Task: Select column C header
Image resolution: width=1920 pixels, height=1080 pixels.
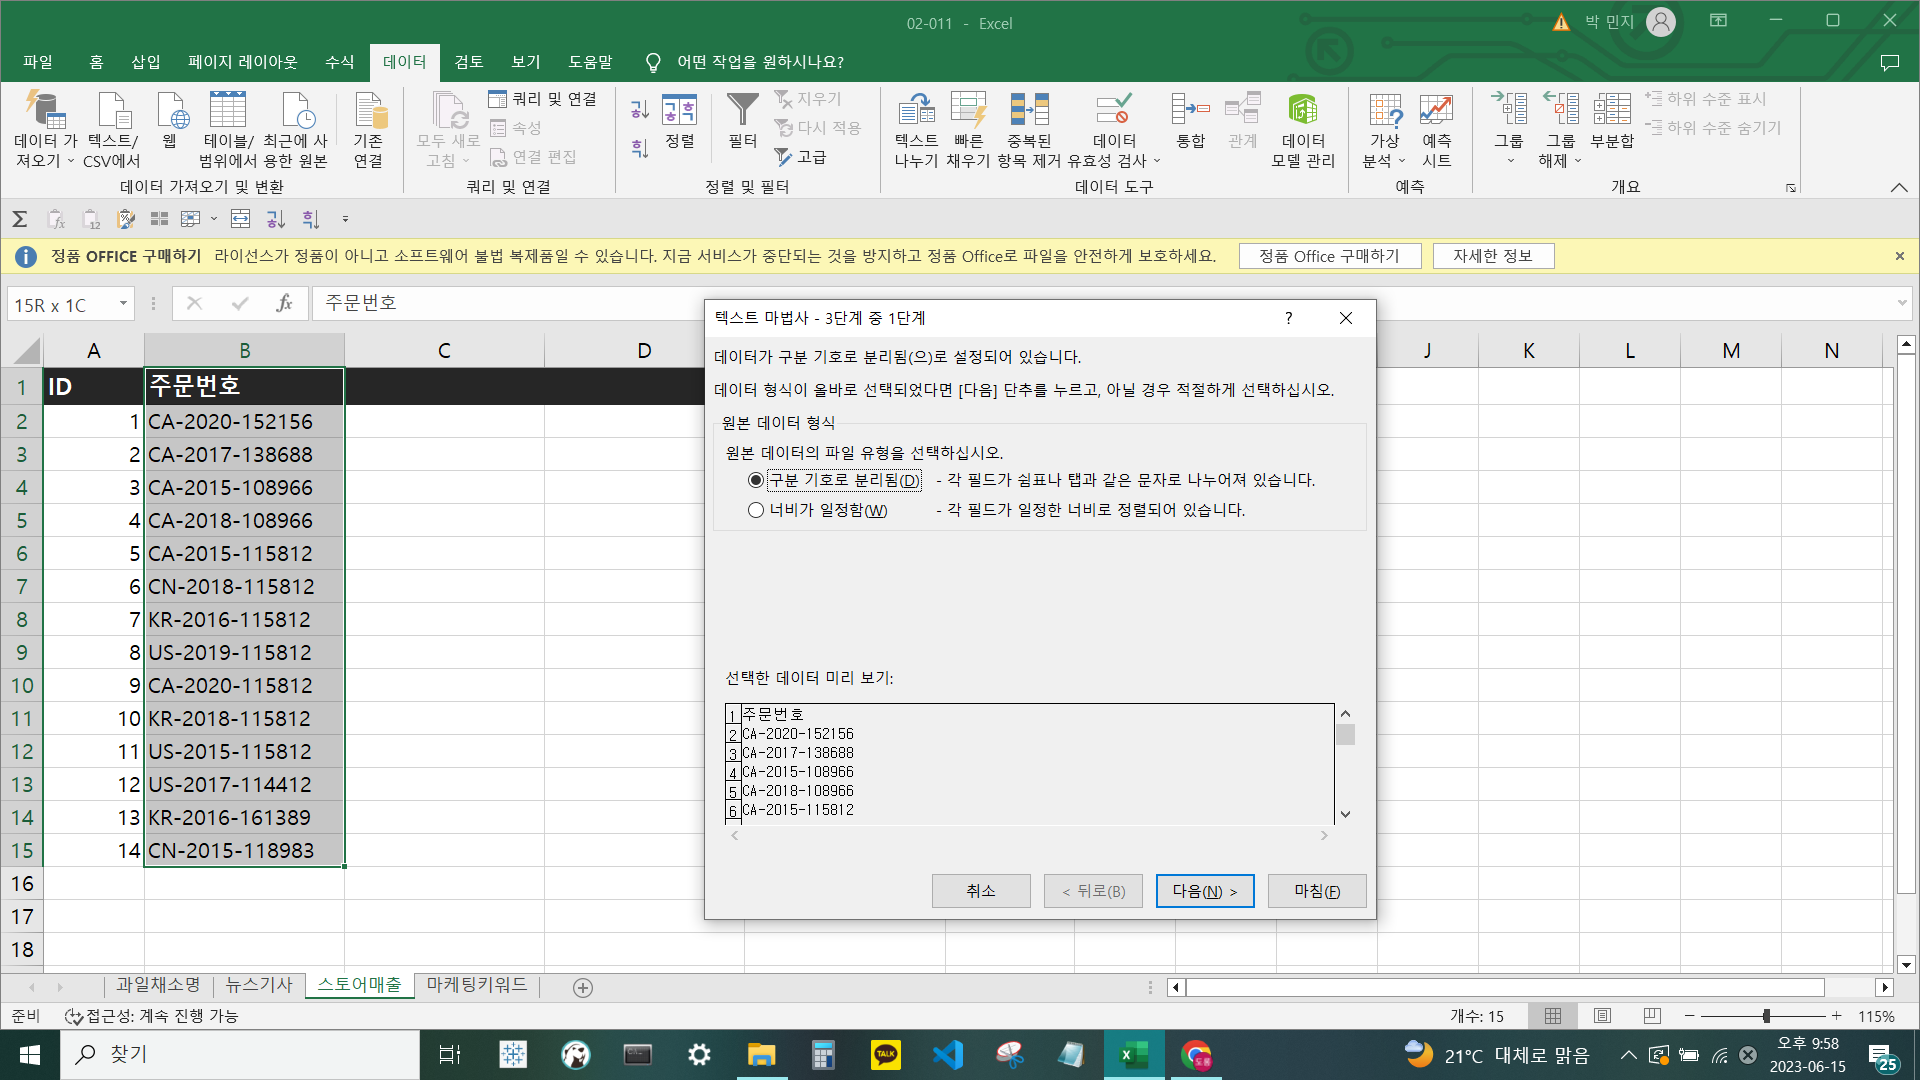Action: tap(444, 350)
